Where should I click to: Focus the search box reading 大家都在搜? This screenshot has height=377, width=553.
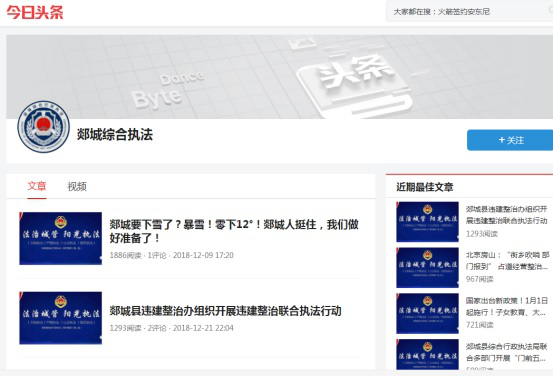coord(469,12)
